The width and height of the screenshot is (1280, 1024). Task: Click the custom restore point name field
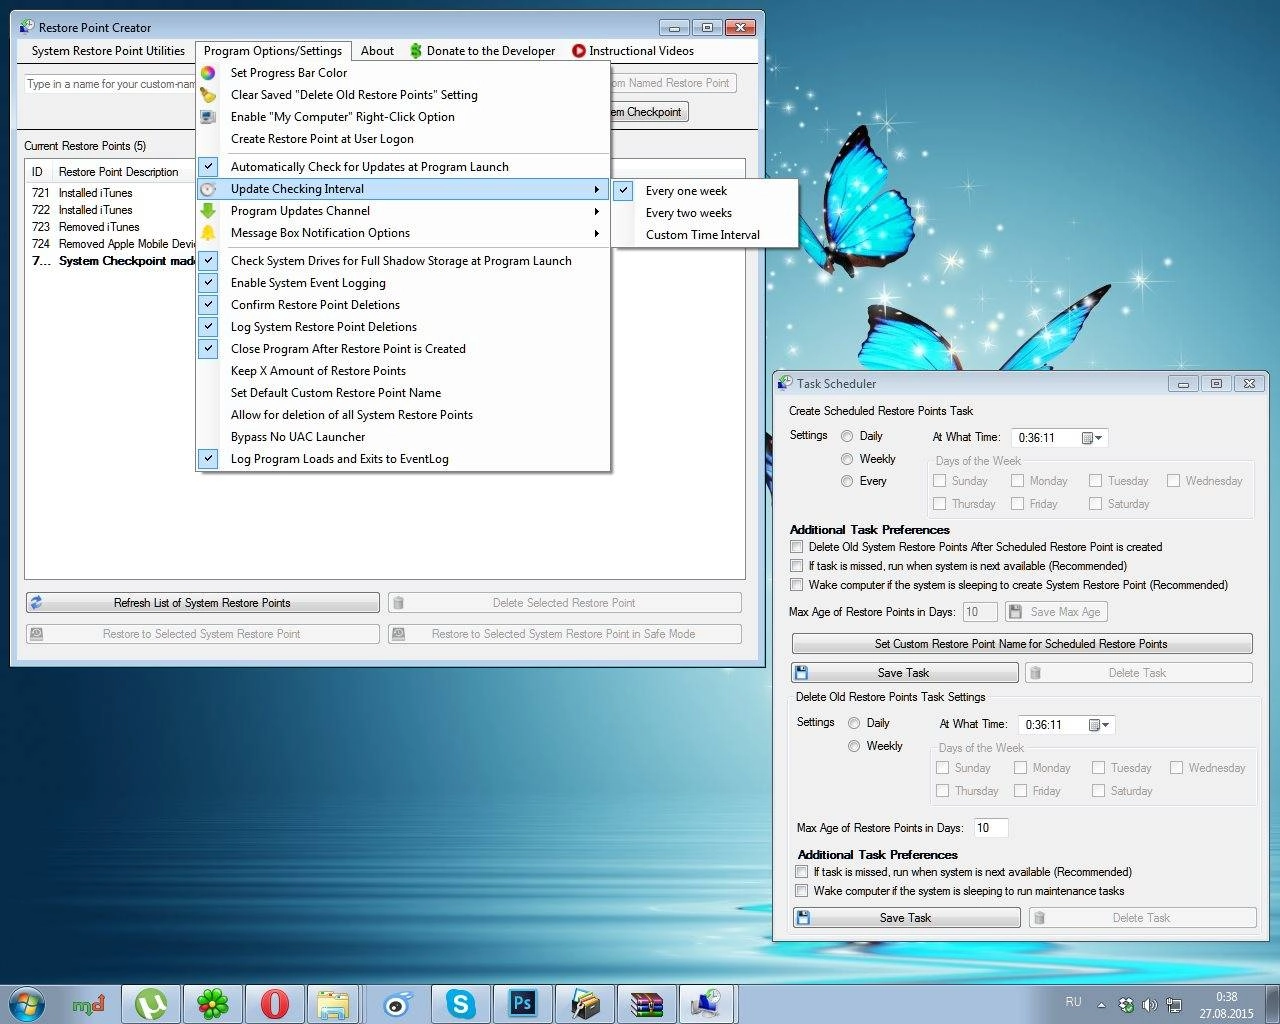(x=110, y=84)
